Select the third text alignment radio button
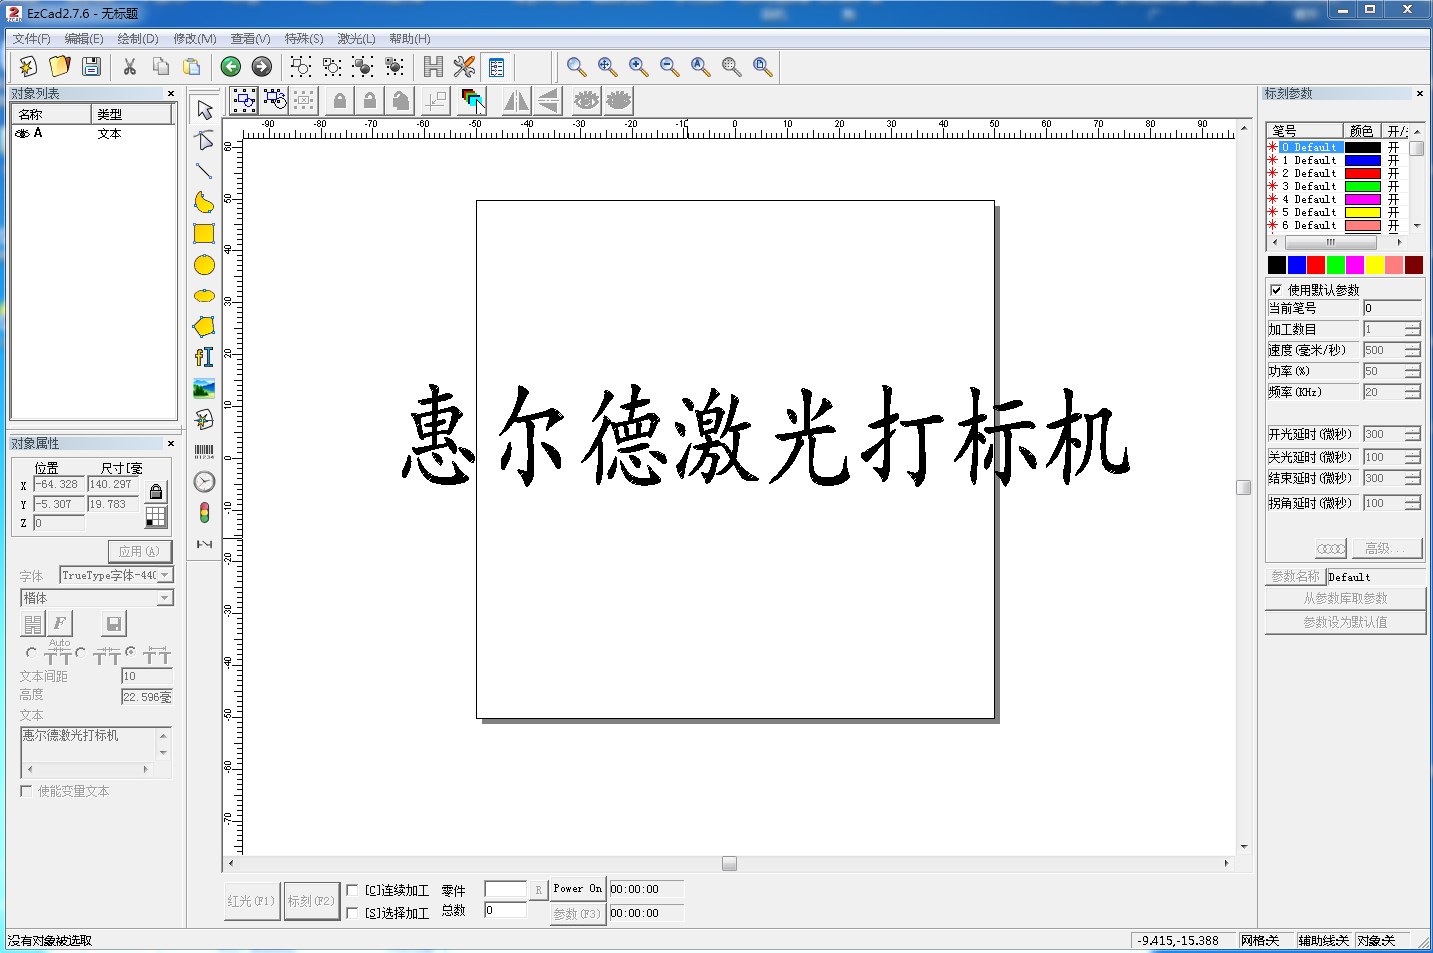This screenshot has height=953, width=1433. pyautogui.click(x=130, y=652)
